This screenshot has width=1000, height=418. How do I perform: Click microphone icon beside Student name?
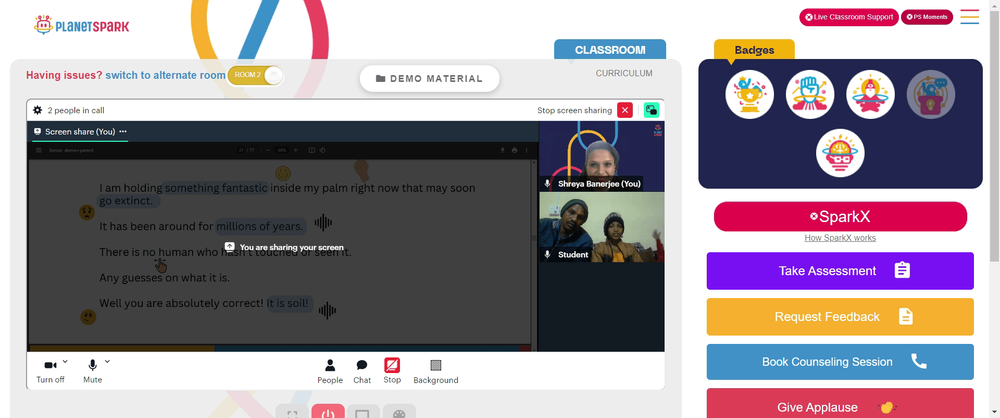pos(547,255)
